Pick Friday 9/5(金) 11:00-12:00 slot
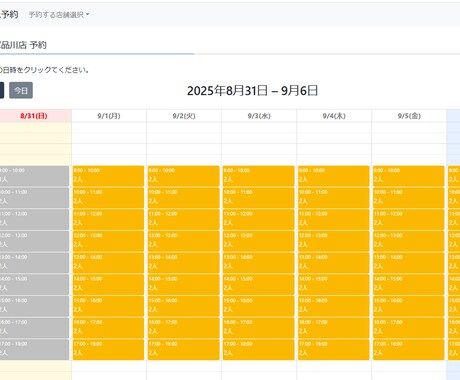 tap(409, 219)
